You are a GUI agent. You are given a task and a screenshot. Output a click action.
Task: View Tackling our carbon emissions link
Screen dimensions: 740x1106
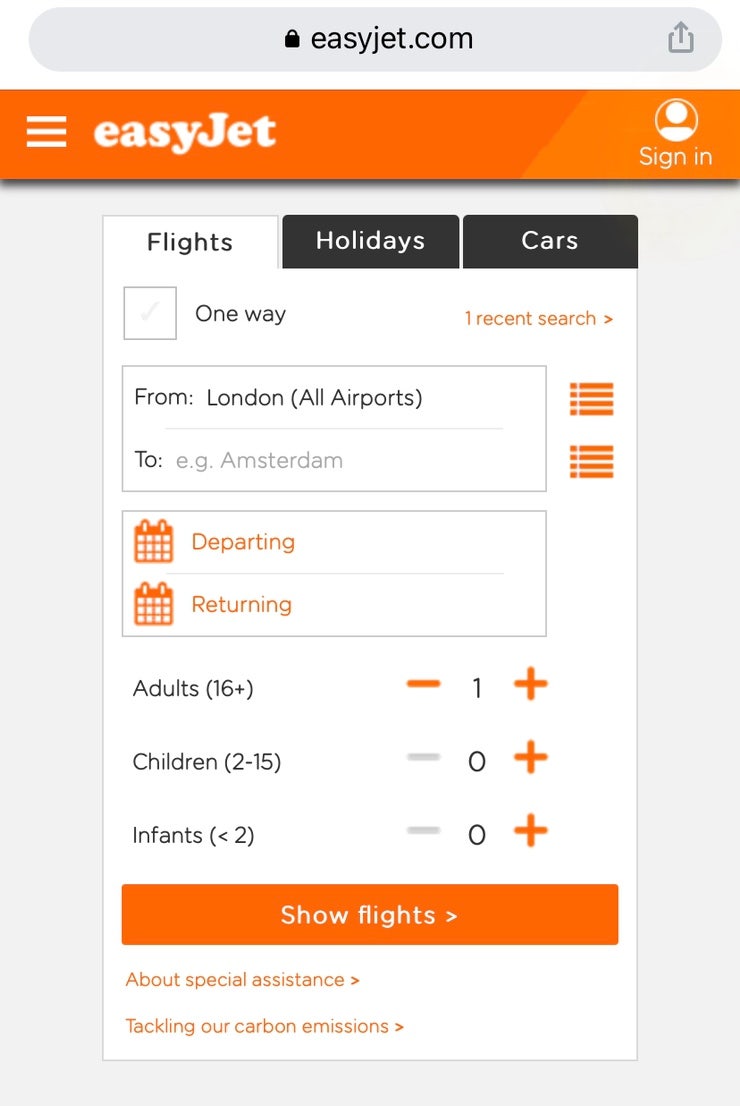click(x=263, y=1026)
